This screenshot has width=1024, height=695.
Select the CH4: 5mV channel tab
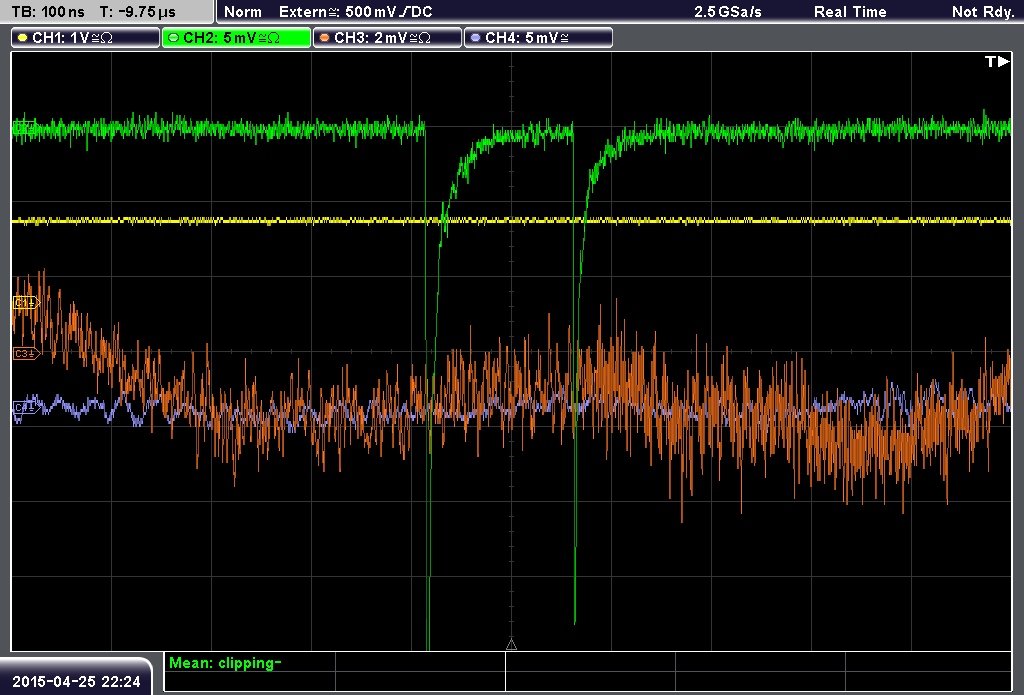pyautogui.click(x=538, y=38)
